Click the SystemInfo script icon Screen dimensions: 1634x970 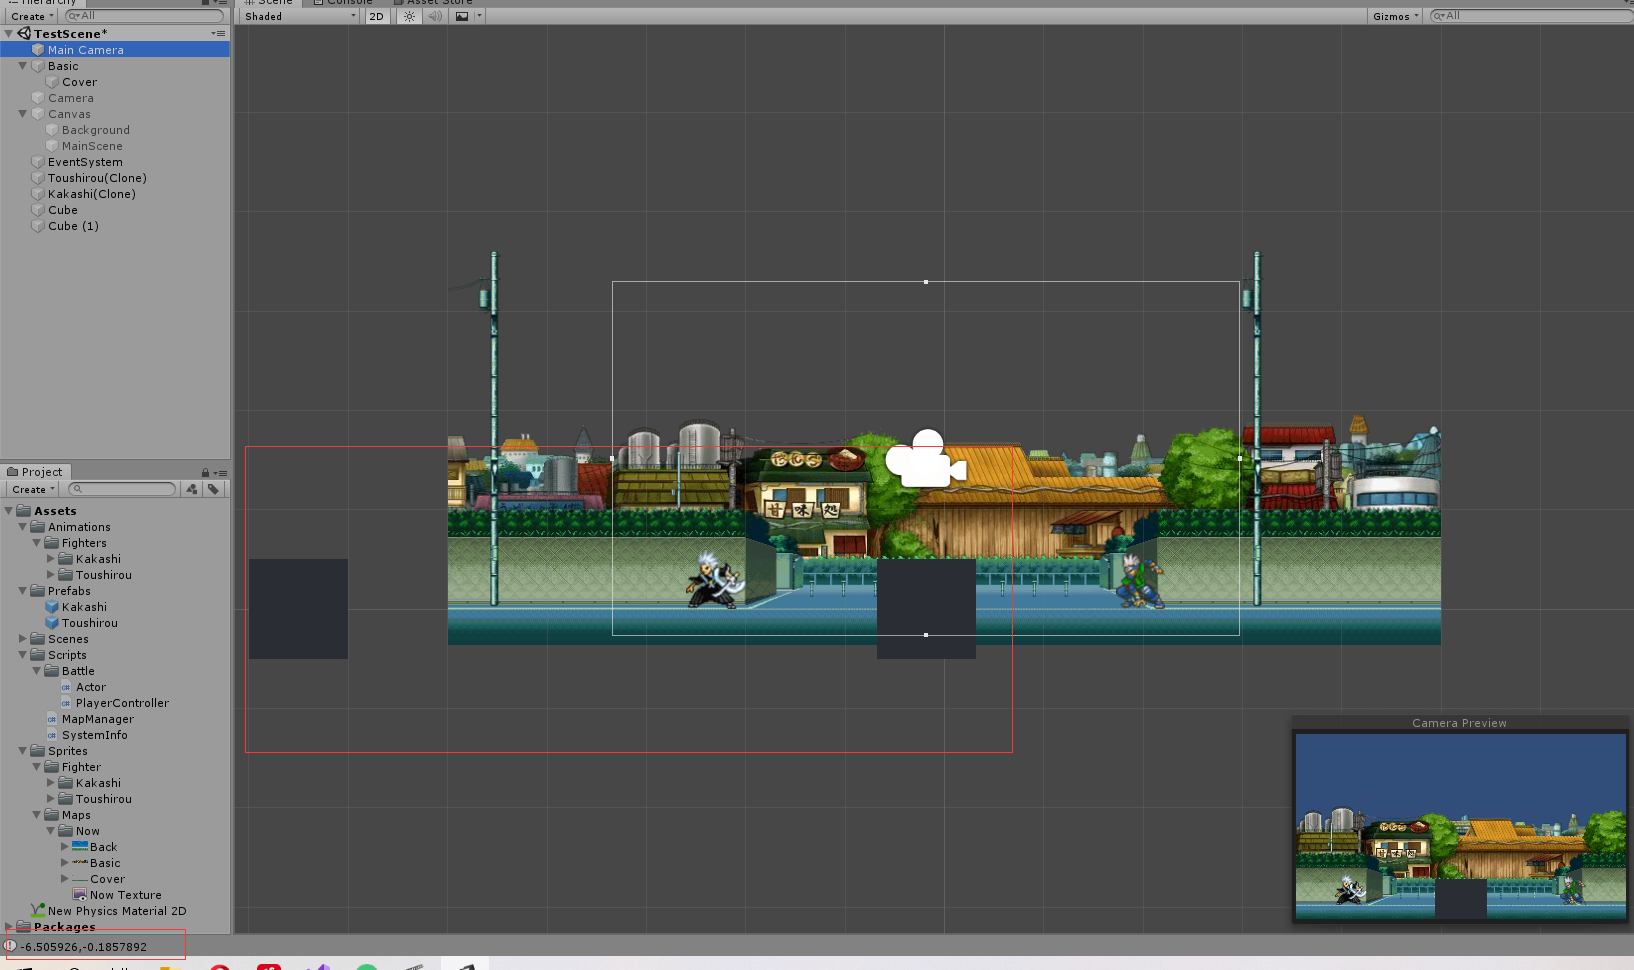tap(52, 735)
